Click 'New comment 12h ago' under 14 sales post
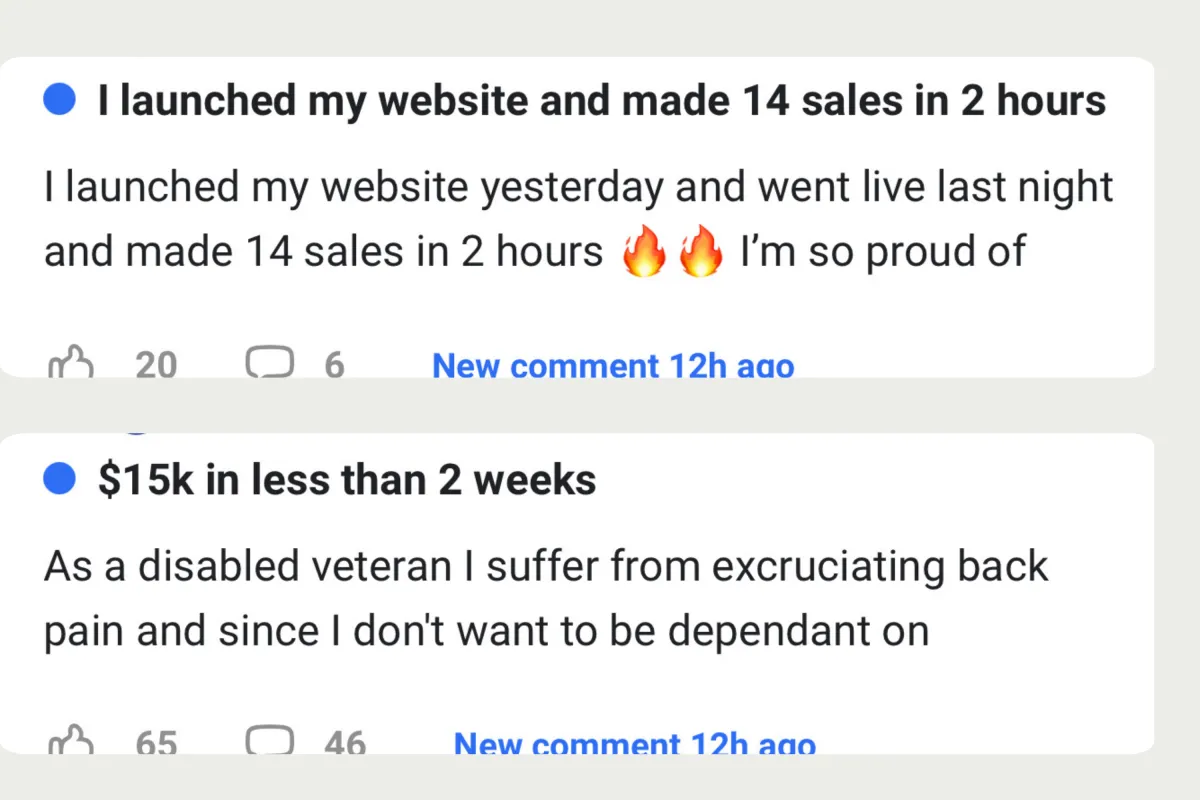The height and width of the screenshot is (800, 1200). (x=613, y=365)
